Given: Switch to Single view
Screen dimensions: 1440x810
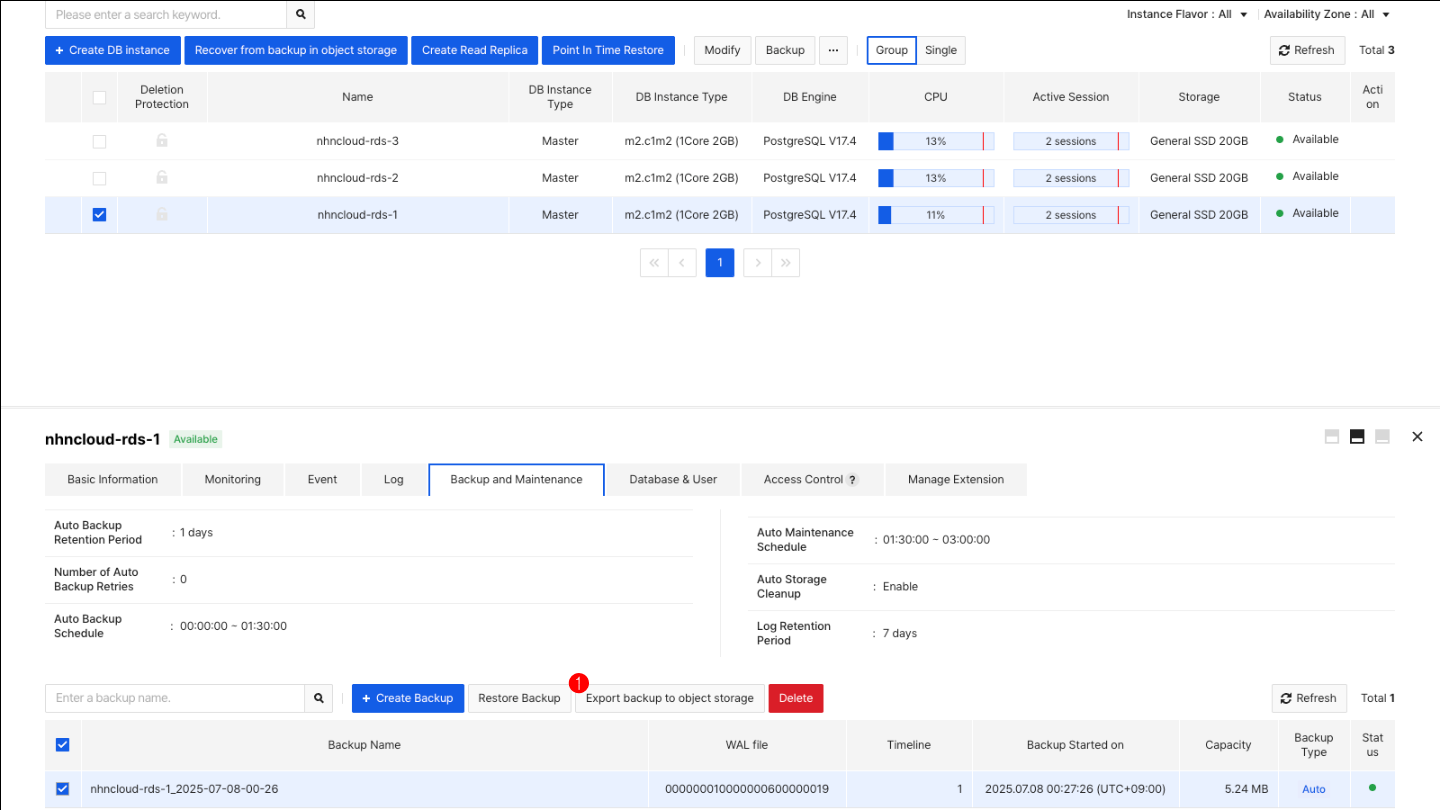Looking at the screenshot, I should click(941, 50).
